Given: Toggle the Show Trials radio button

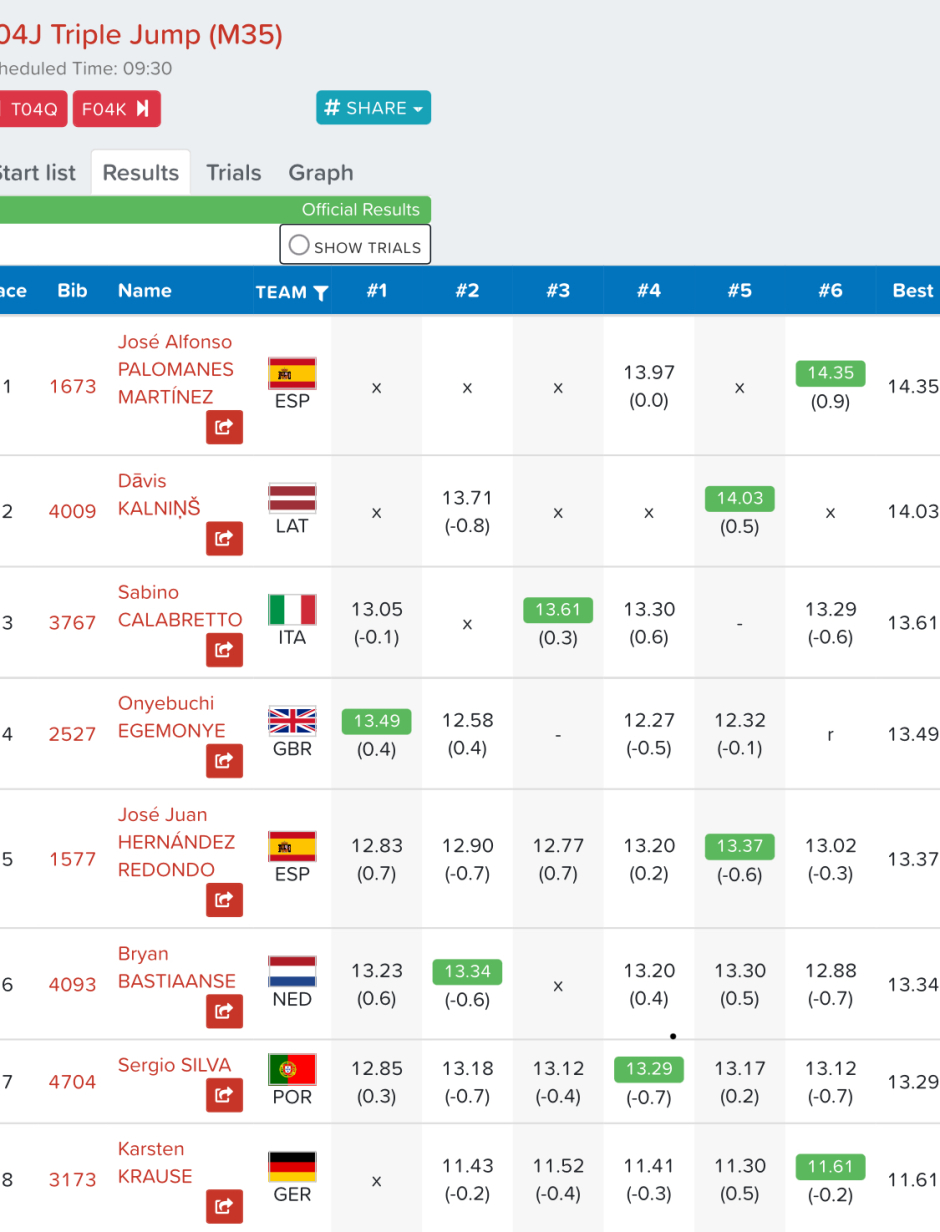Looking at the screenshot, I should (x=299, y=246).
